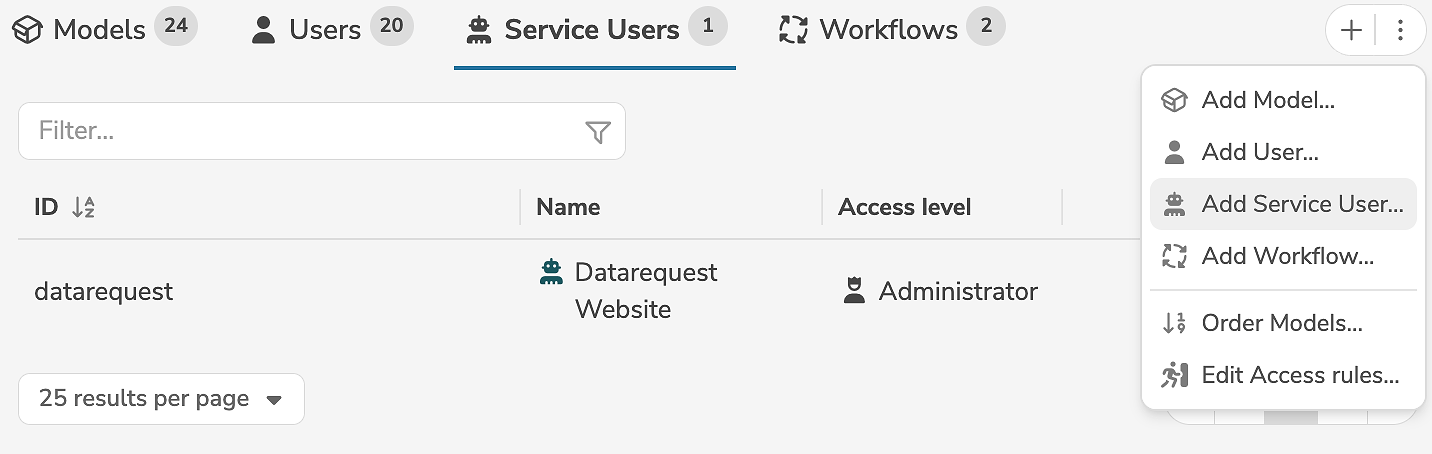
Task: Select Order Models menu option
Action: tap(1281, 323)
